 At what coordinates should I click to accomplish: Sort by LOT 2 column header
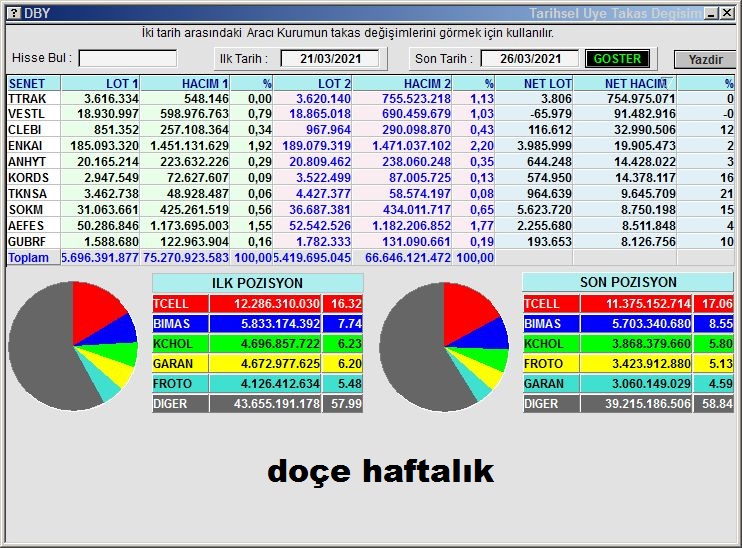point(312,83)
